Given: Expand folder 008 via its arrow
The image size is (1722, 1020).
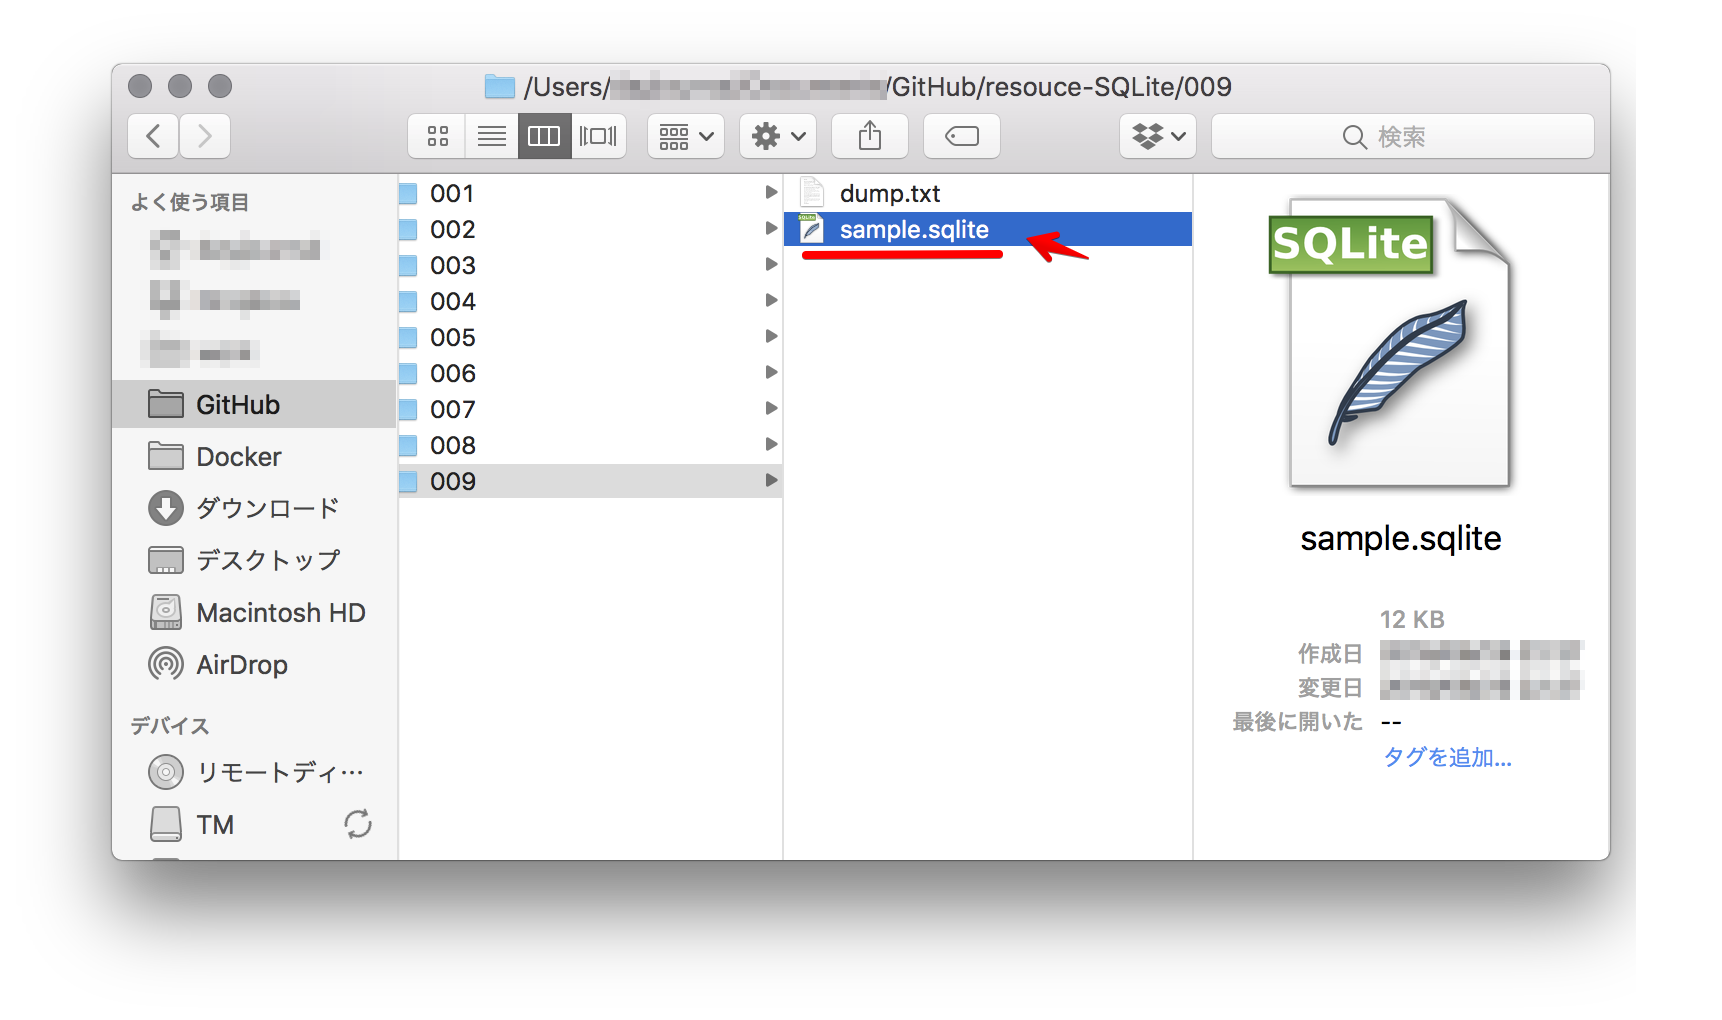Looking at the screenshot, I should click(771, 444).
